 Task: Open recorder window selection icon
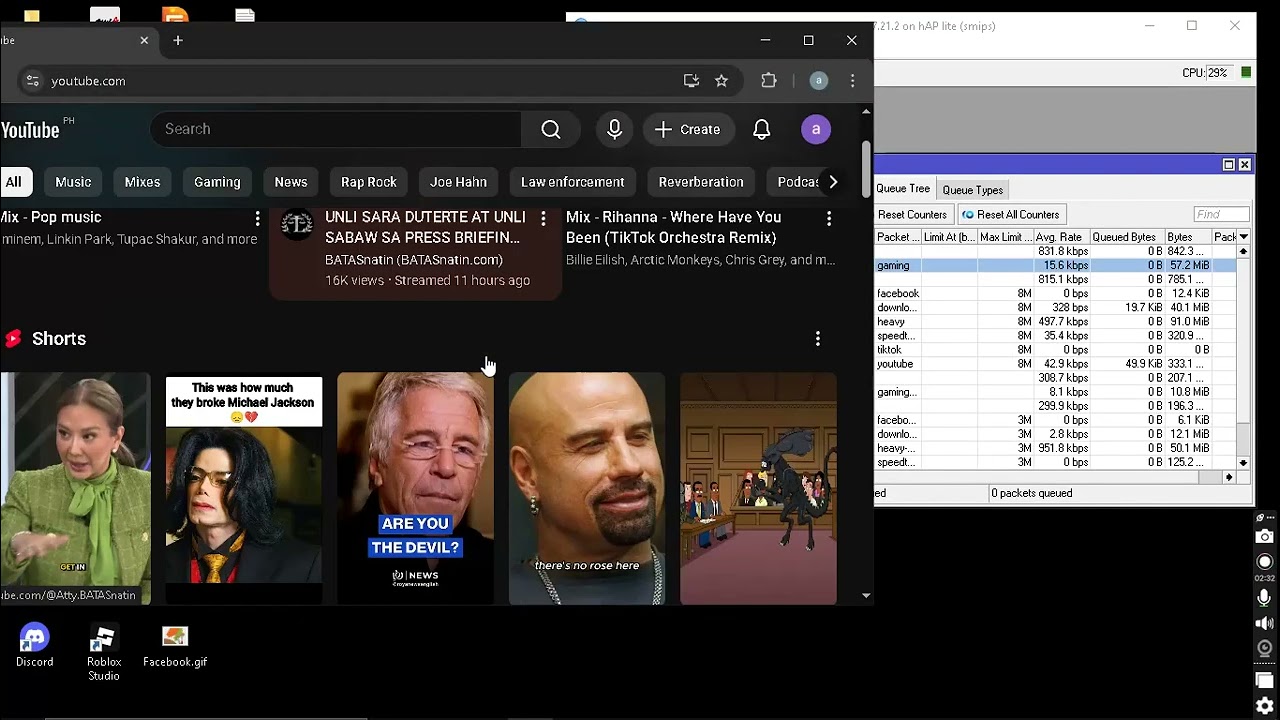1265,681
